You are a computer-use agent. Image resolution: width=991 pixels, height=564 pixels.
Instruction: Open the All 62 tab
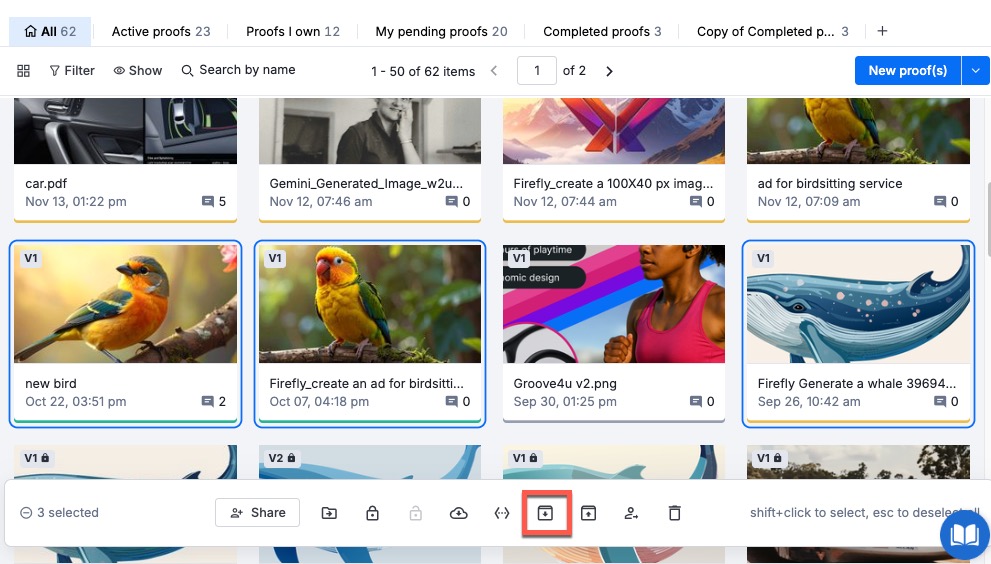[51, 32]
